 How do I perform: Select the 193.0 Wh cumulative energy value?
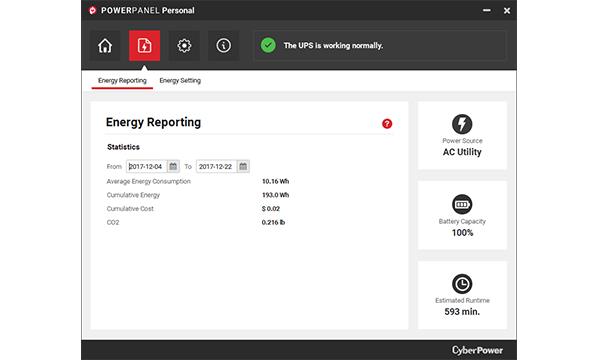pos(275,195)
